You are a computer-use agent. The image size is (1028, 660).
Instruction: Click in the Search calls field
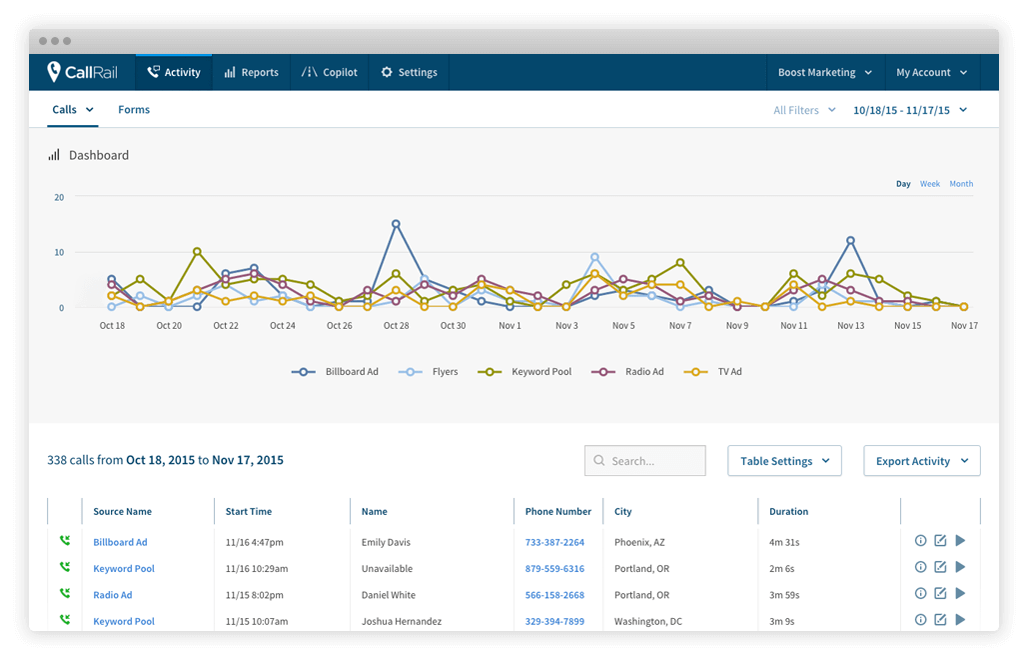[x=645, y=461]
